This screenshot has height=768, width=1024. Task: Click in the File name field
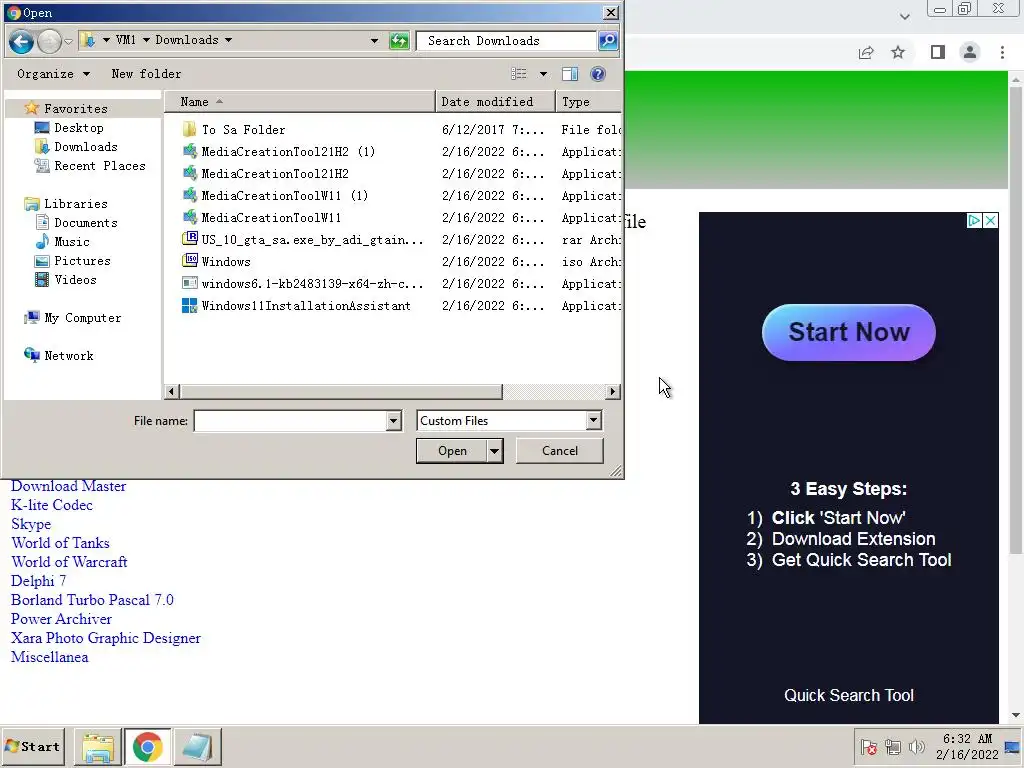click(291, 421)
